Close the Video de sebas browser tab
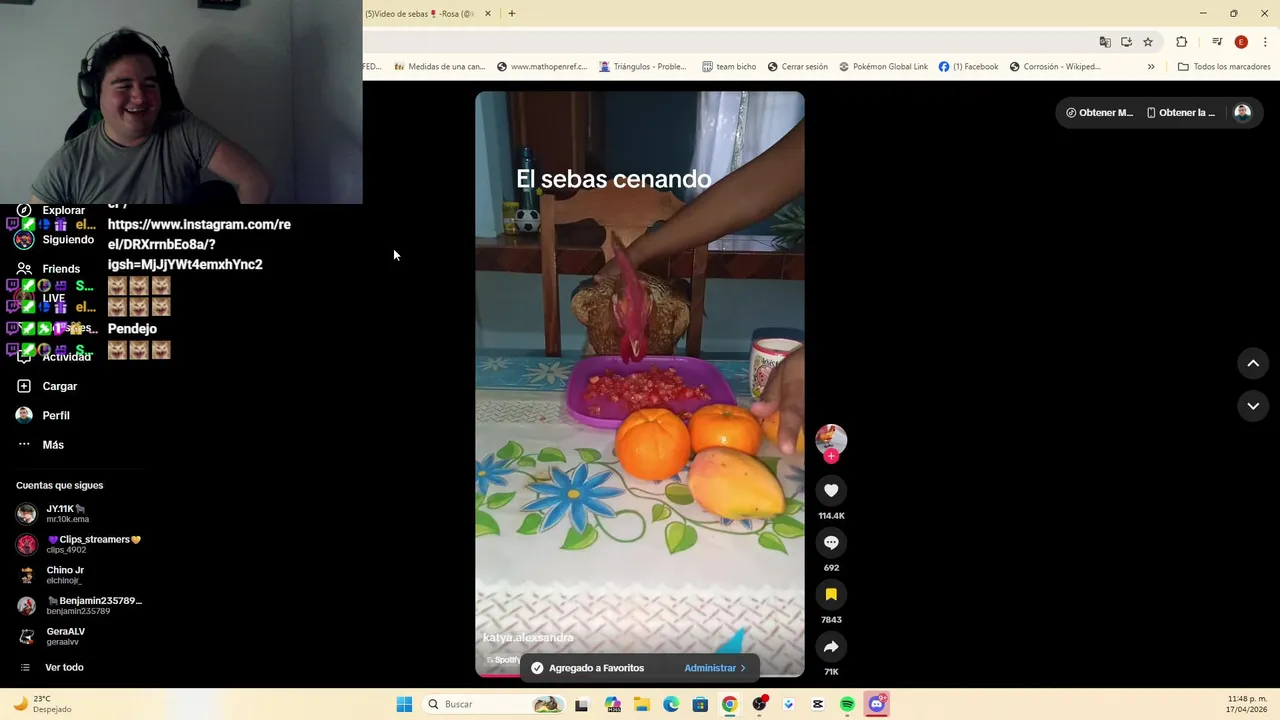This screenshot has height=720, width=1280. point(488,14)
